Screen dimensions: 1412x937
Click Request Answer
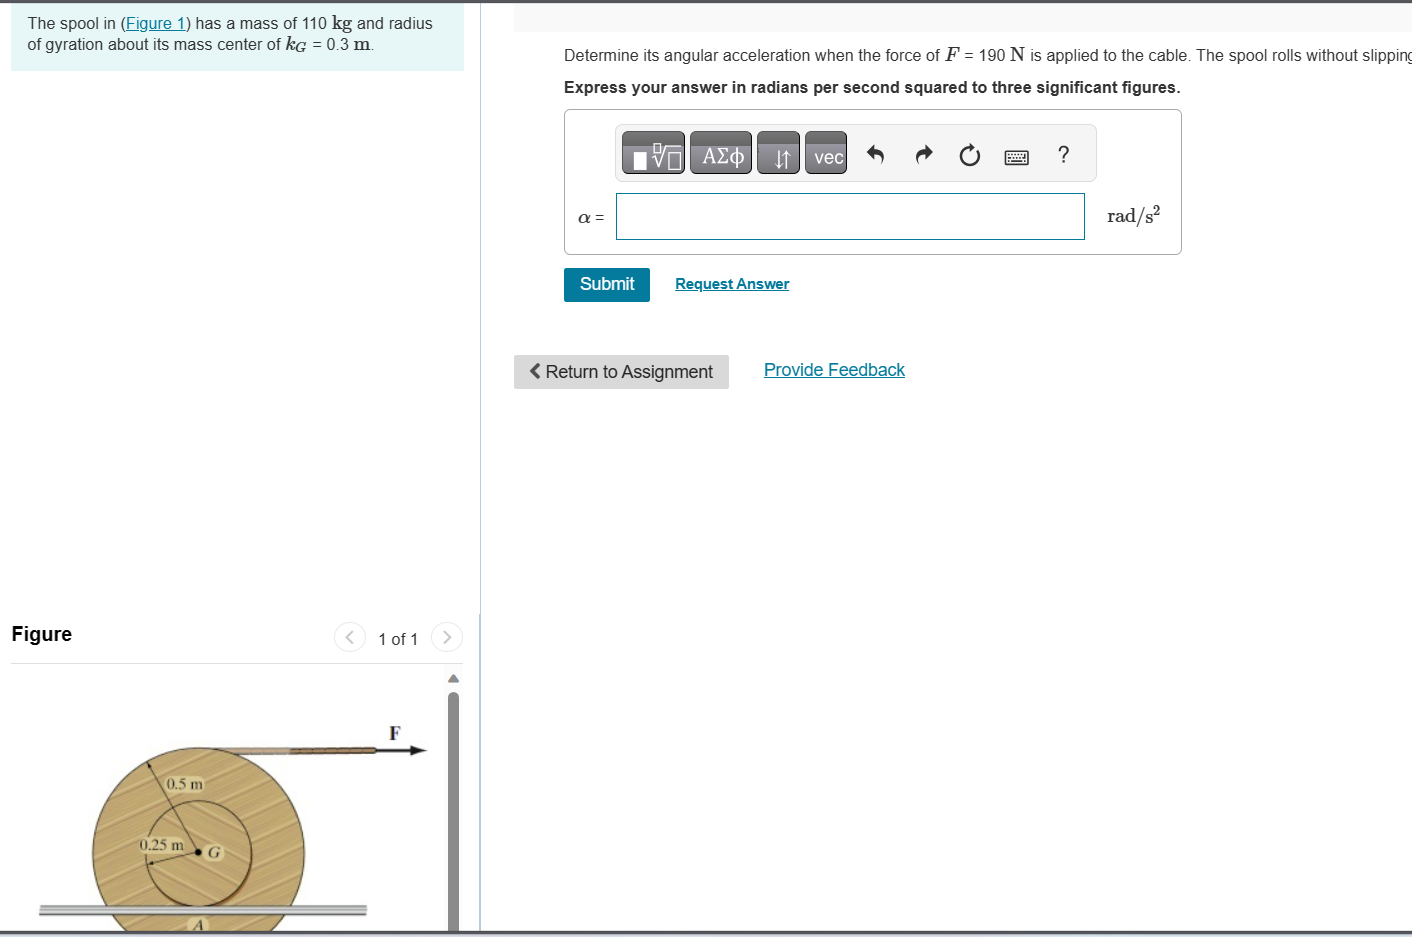point(731,283)
